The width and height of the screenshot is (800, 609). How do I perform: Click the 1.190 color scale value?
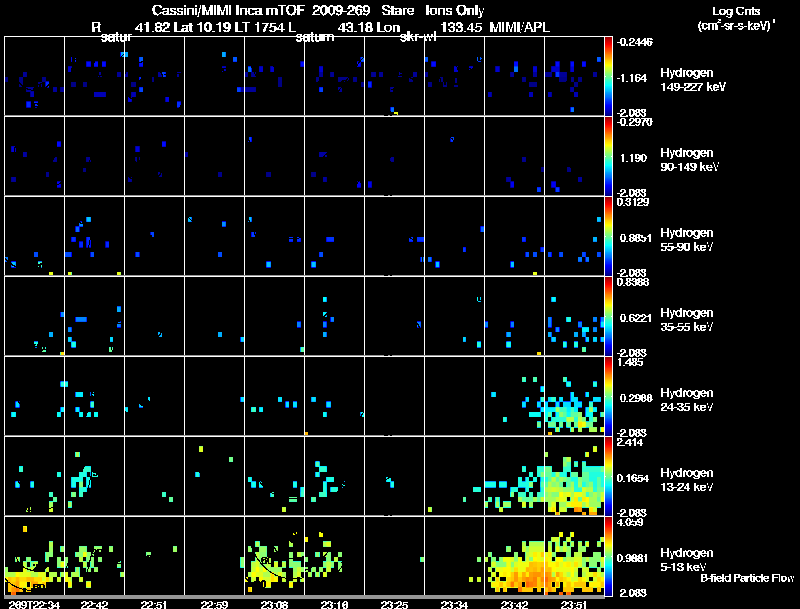click(633, 158)
